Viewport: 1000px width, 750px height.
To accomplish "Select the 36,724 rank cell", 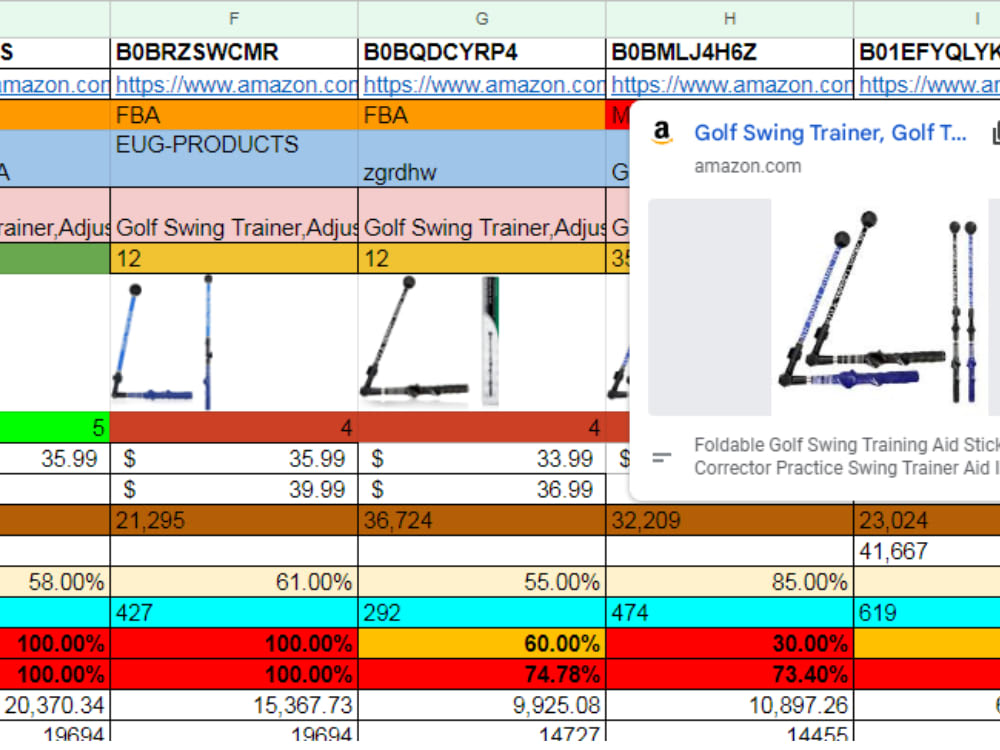I will [482, 520].
